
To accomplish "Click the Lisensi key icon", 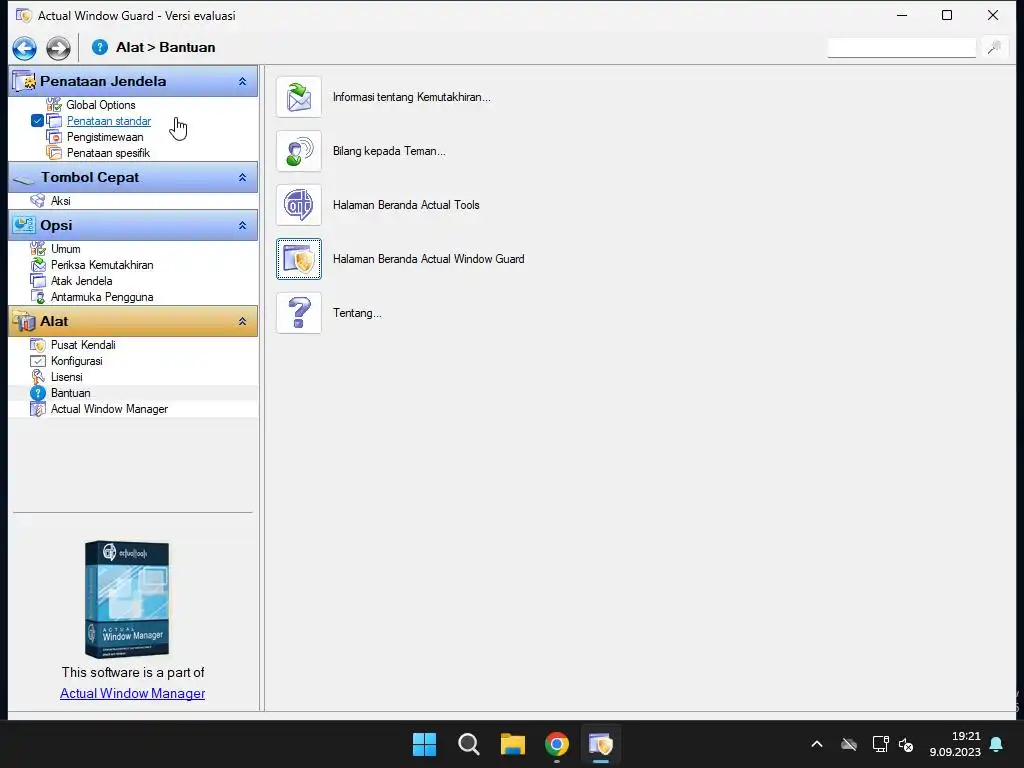I will tap(38, 377).
